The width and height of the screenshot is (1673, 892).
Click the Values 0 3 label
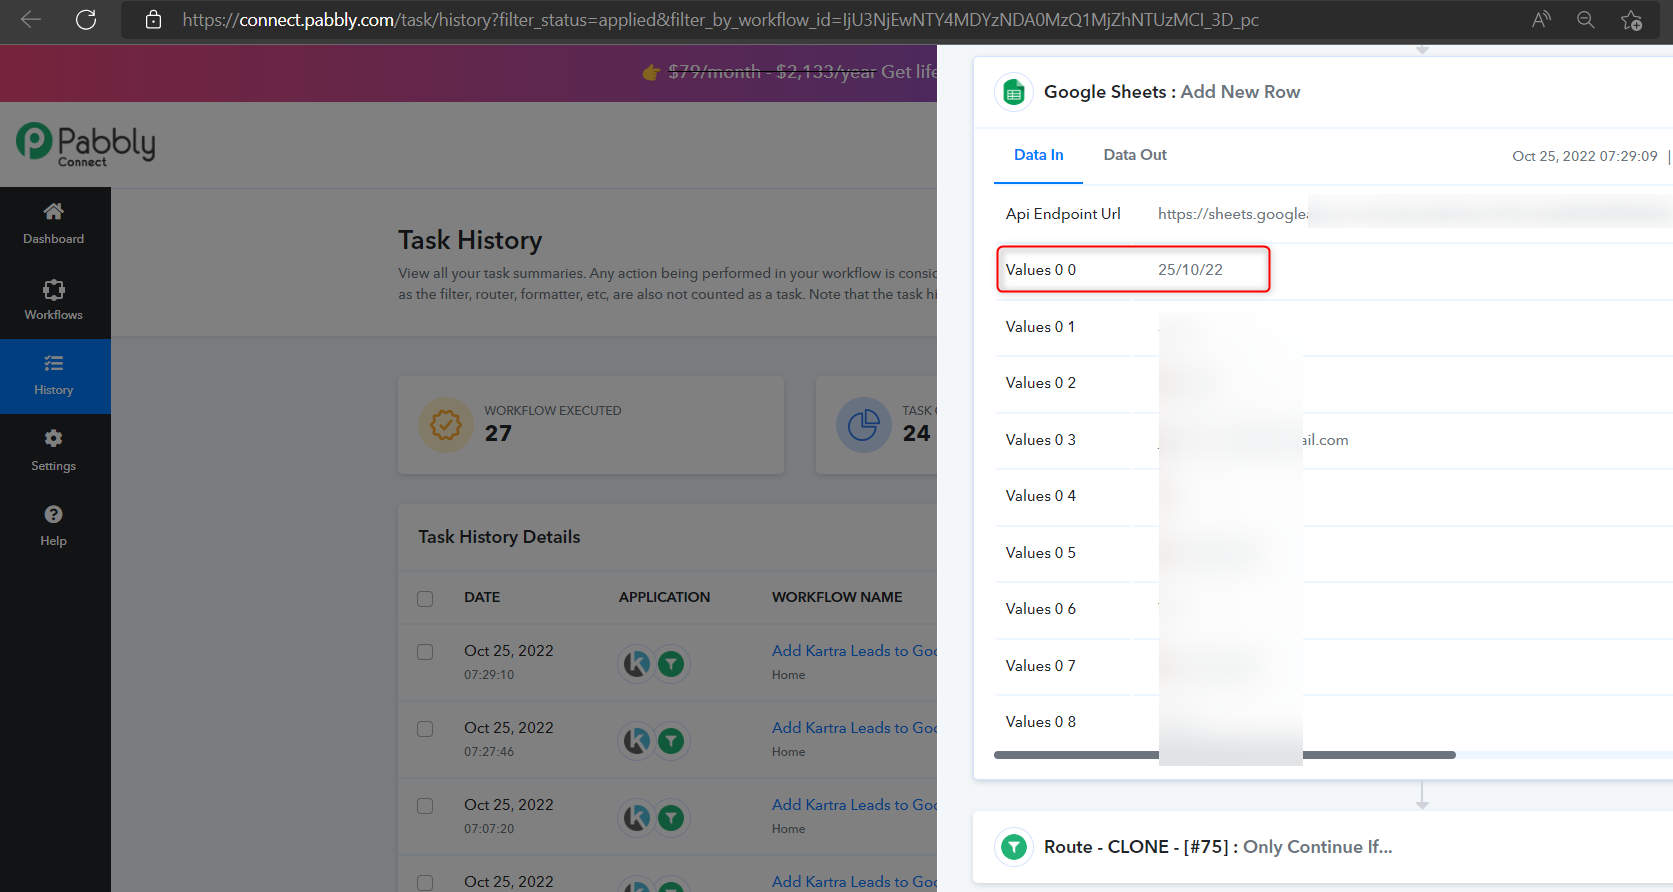tap(1041, 440)
